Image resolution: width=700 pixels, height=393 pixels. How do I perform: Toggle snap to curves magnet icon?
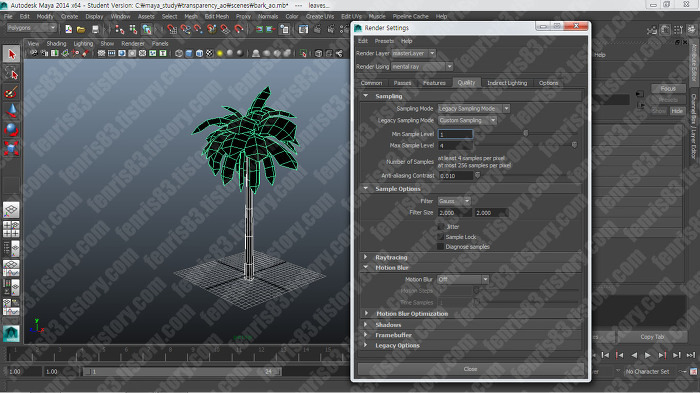(185, 29)
